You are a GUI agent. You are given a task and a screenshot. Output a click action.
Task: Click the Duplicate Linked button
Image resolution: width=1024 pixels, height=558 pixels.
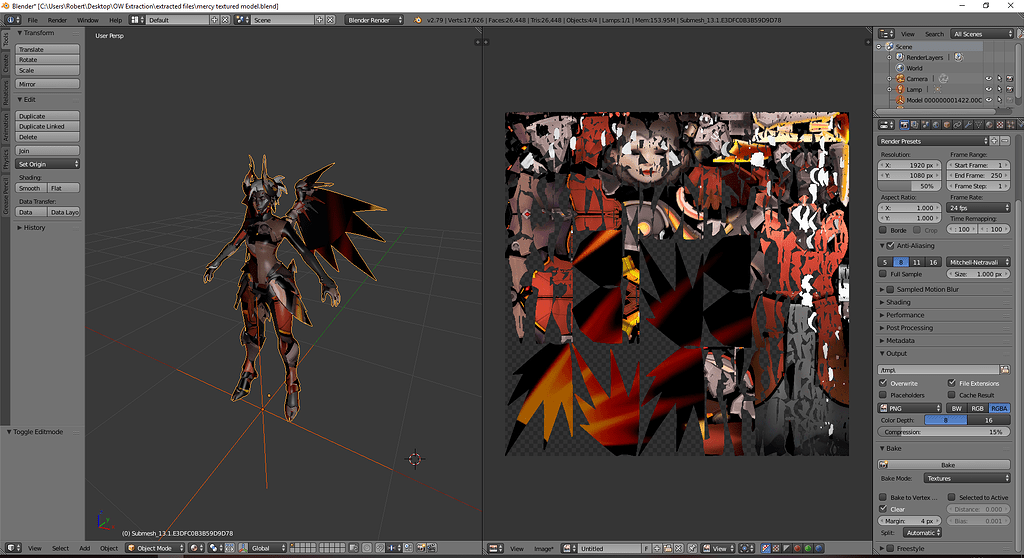tap(48, 126)
